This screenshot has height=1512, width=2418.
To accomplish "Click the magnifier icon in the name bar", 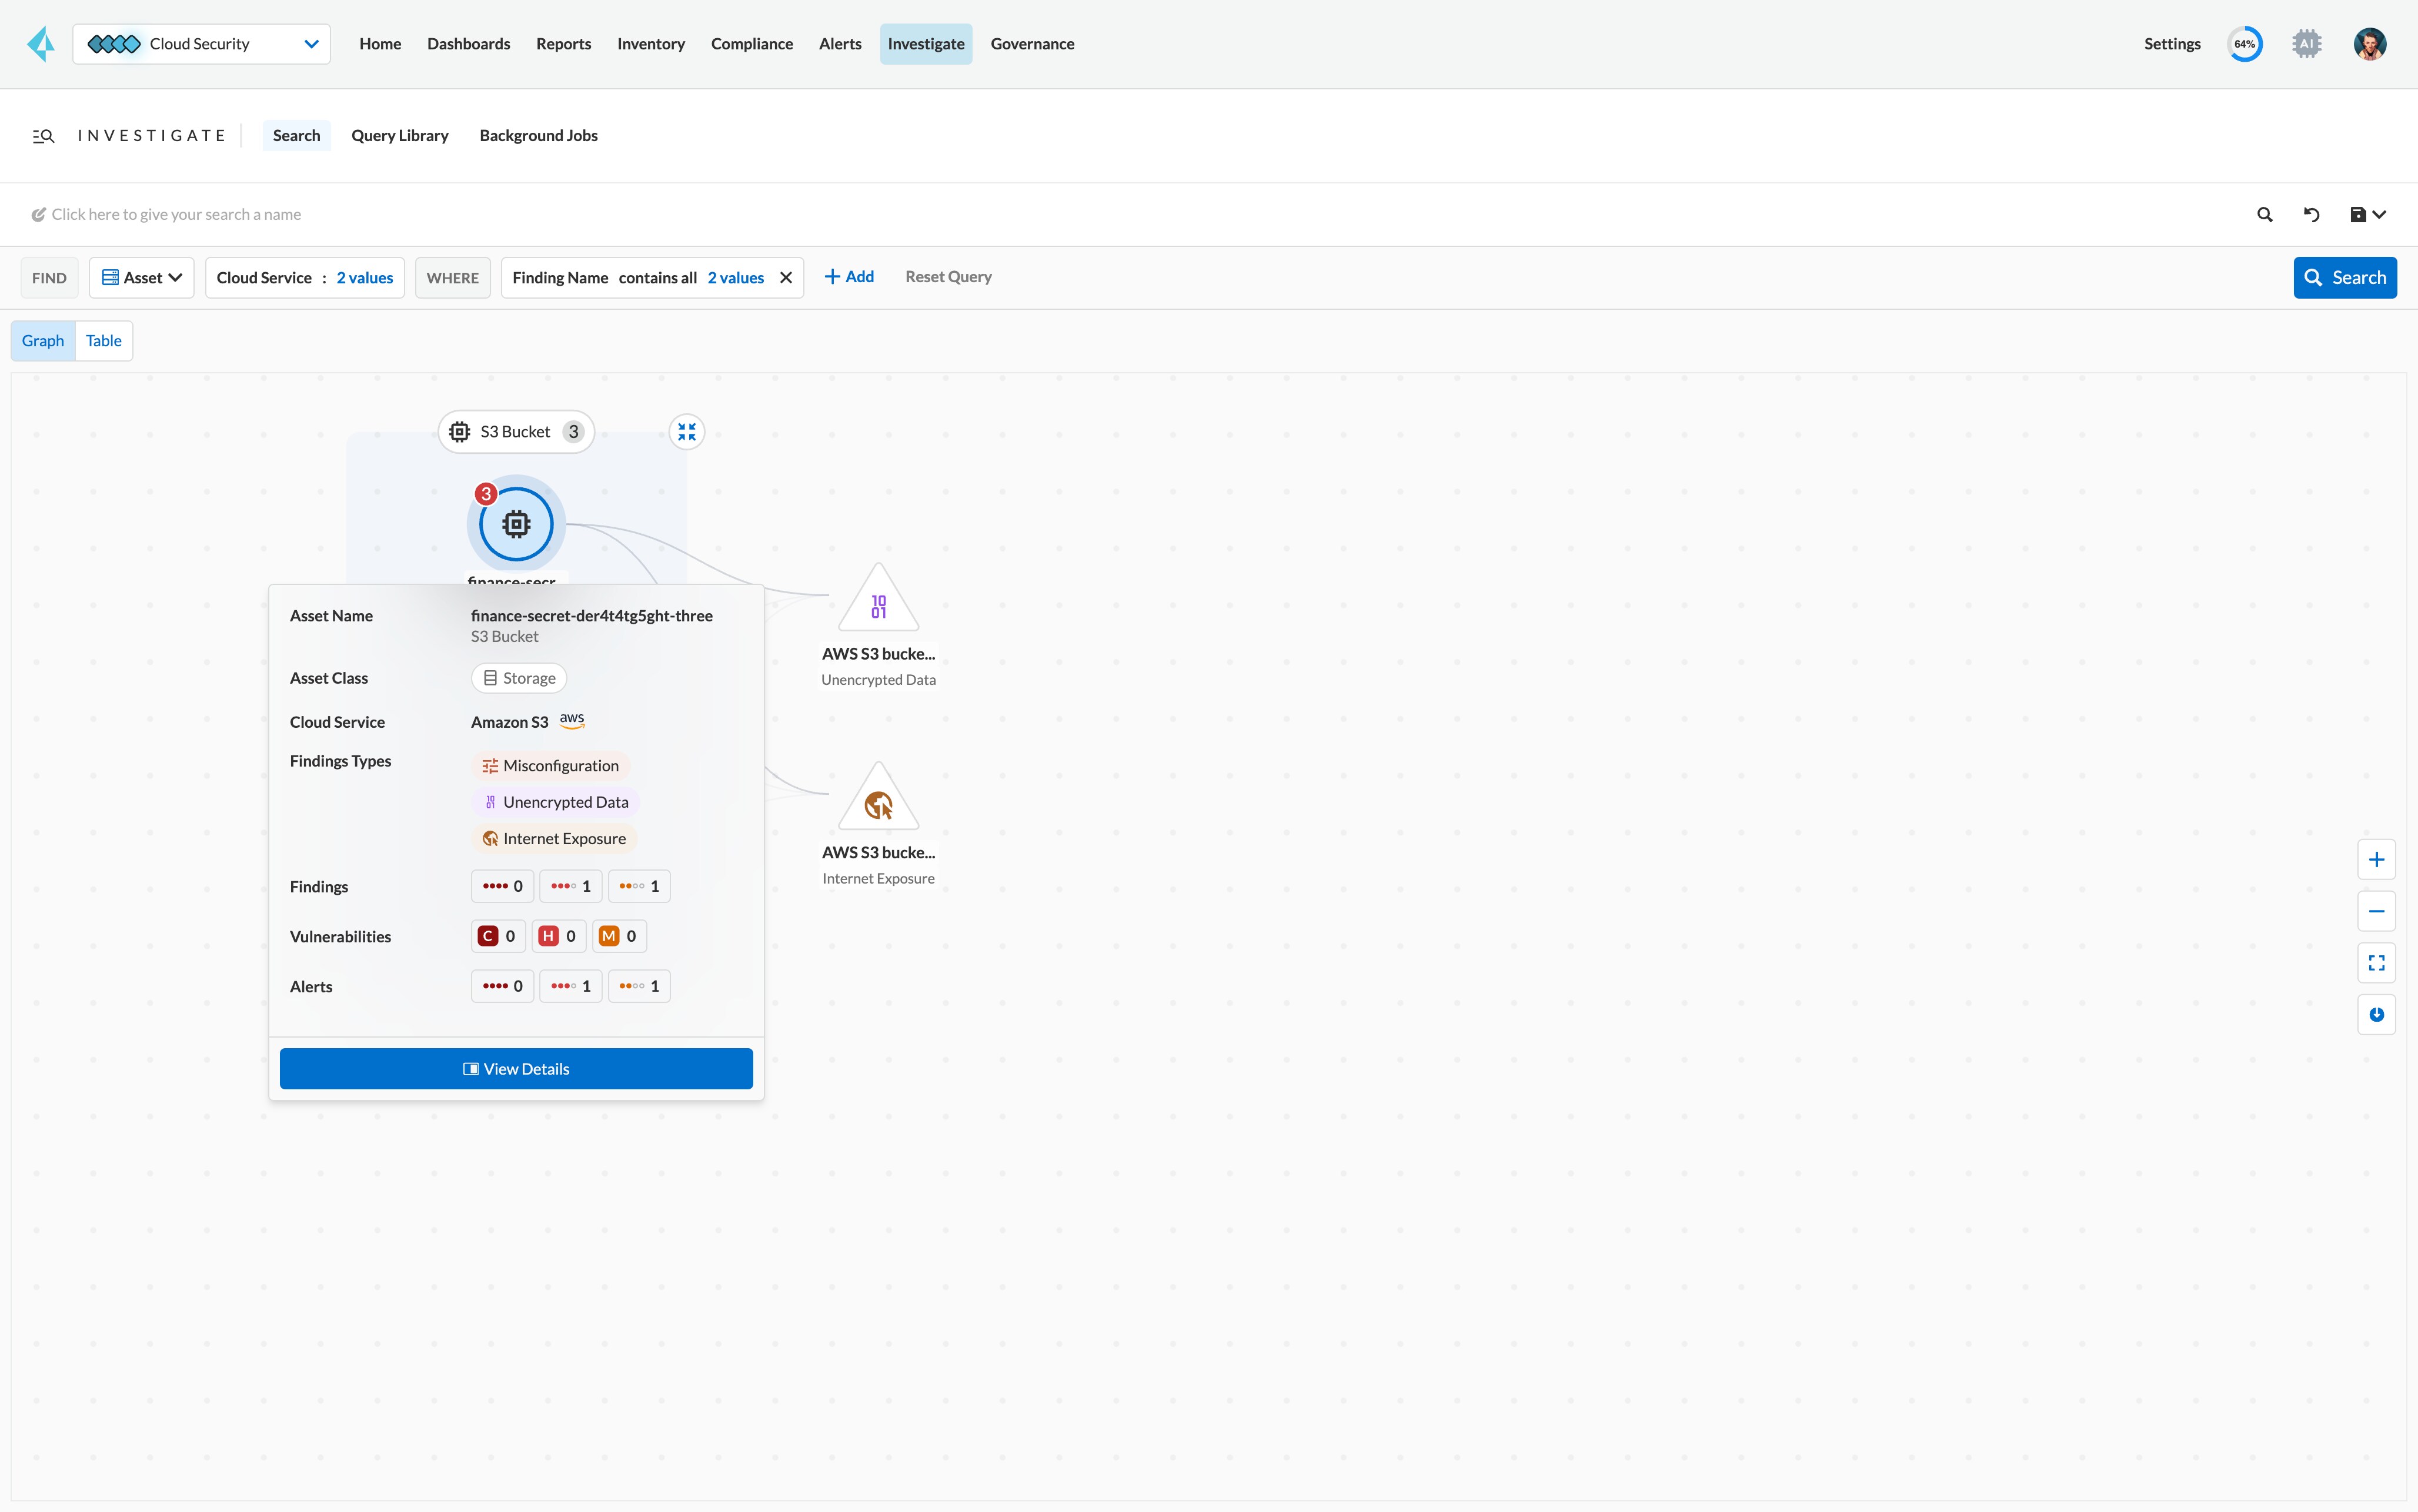I will (x=2265, y=215).
